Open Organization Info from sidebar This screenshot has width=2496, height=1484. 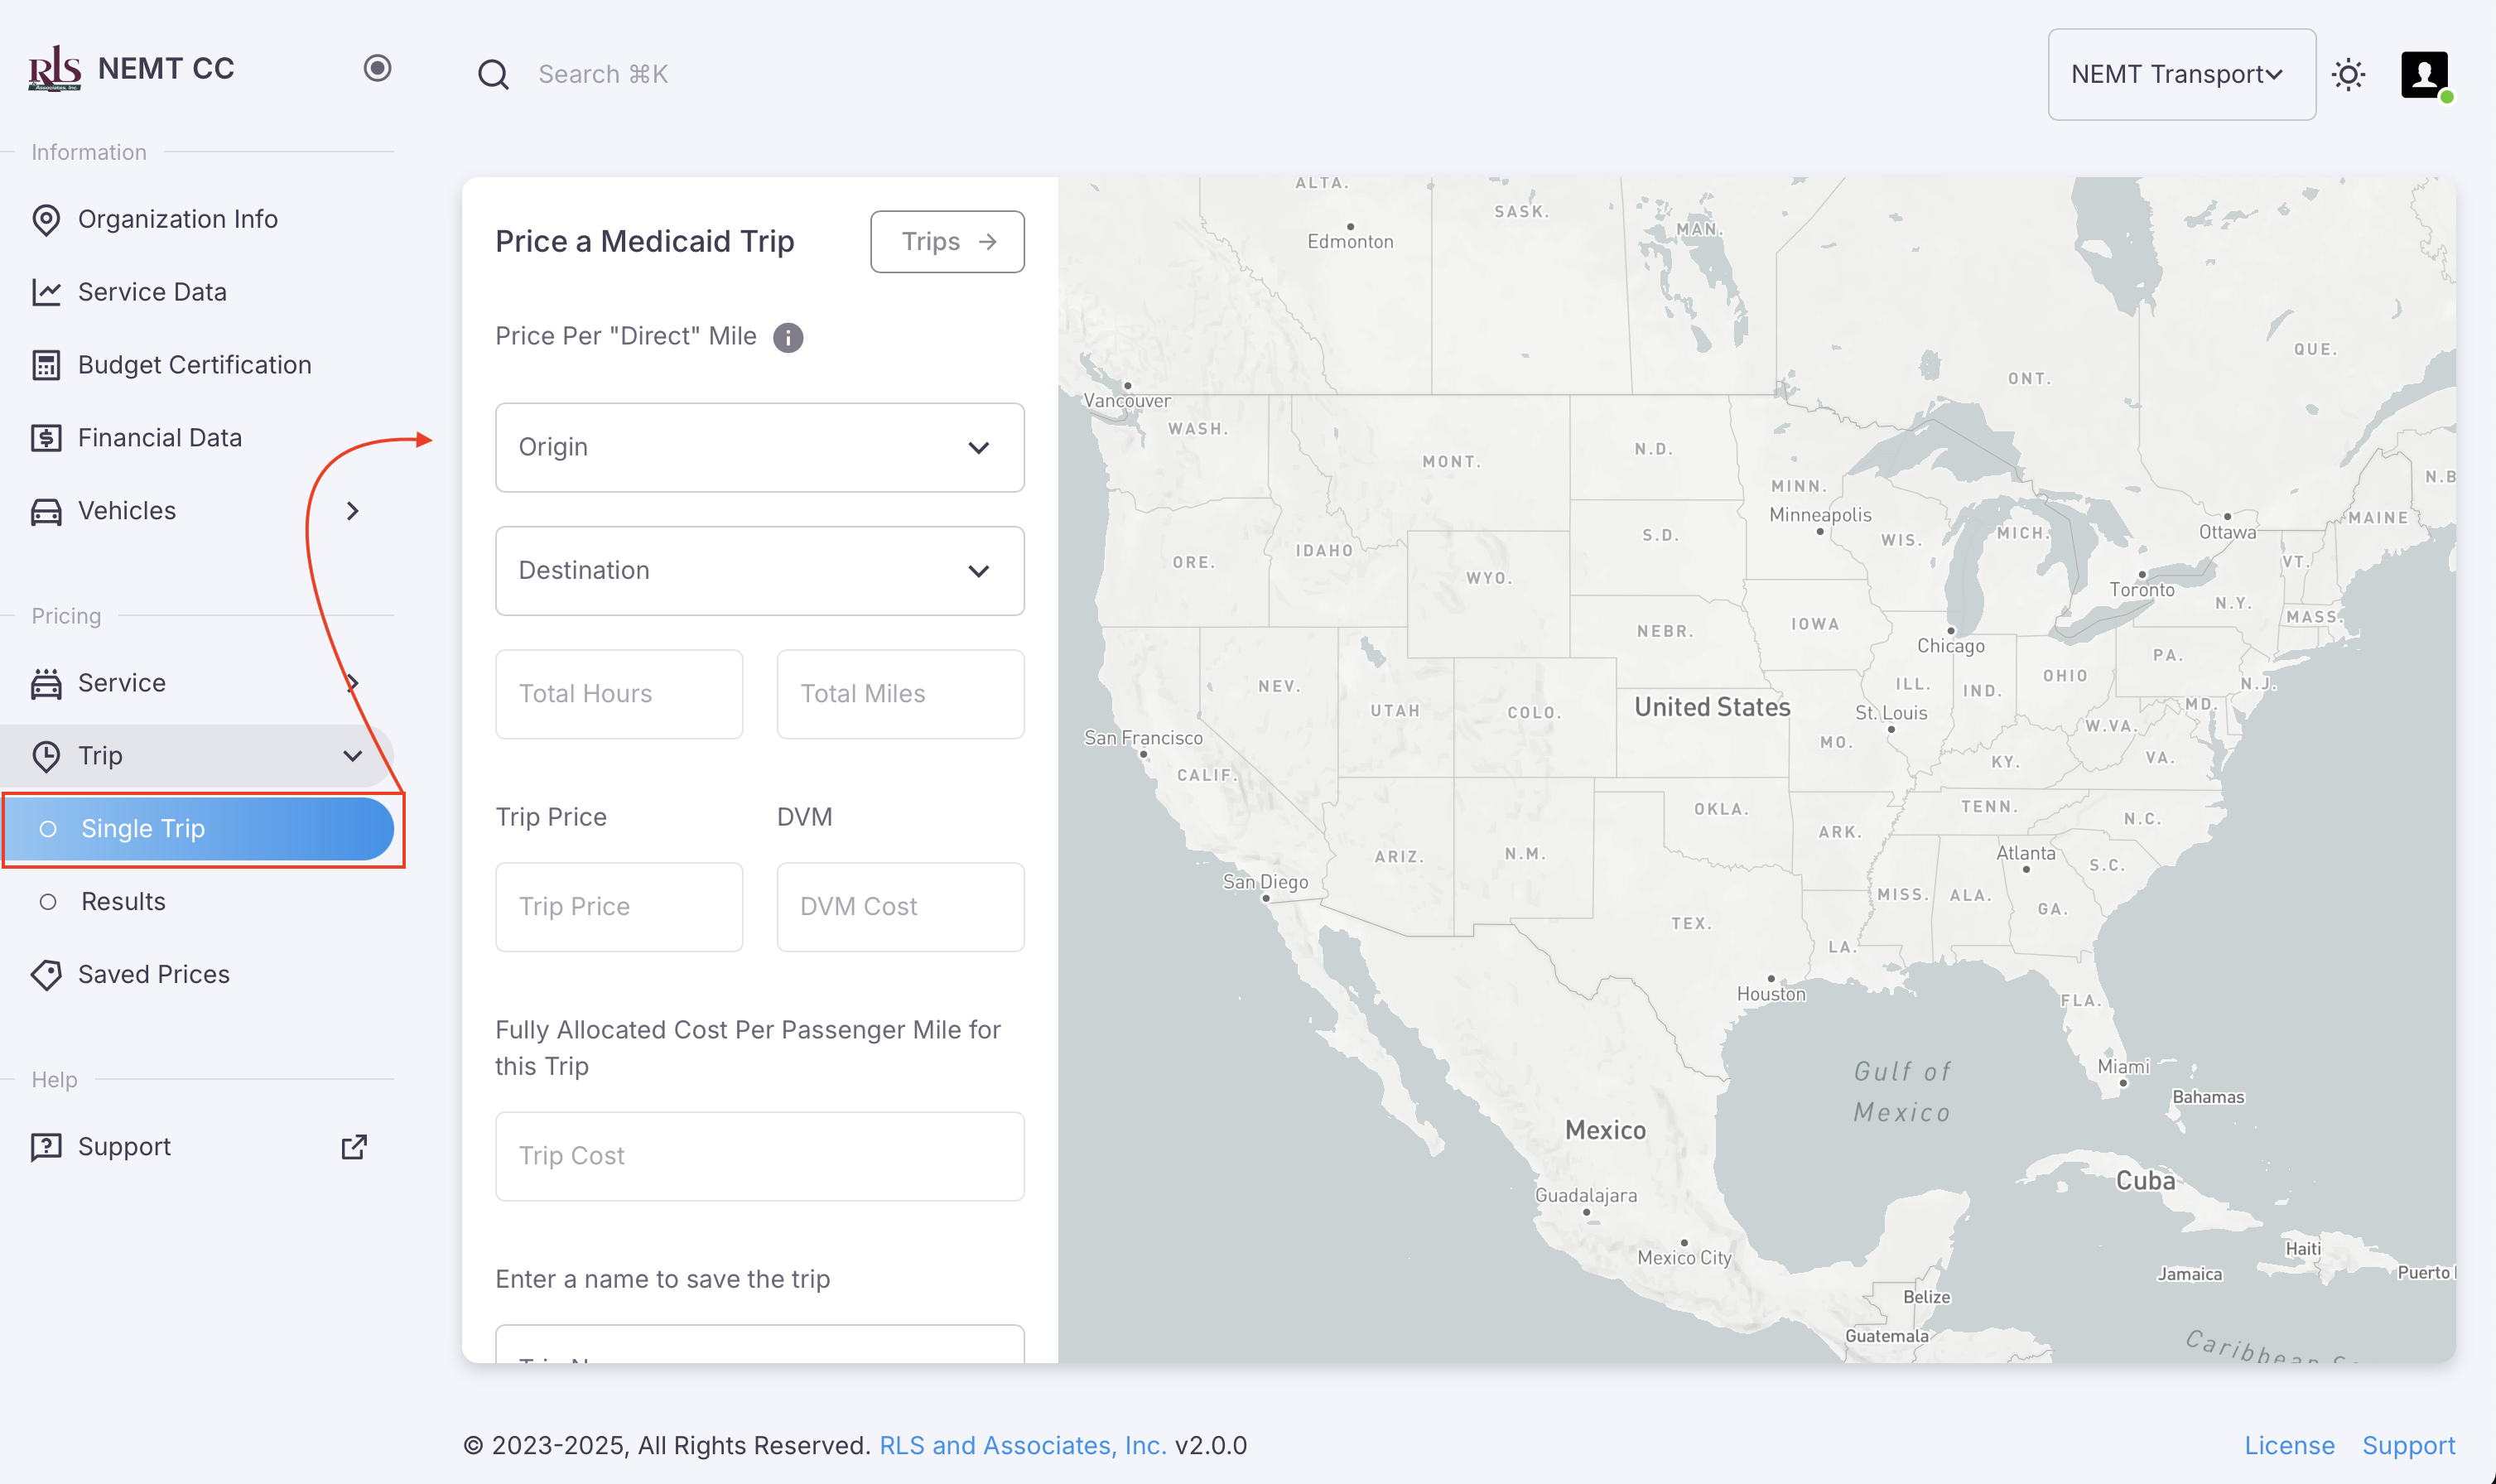coord(177,219)
